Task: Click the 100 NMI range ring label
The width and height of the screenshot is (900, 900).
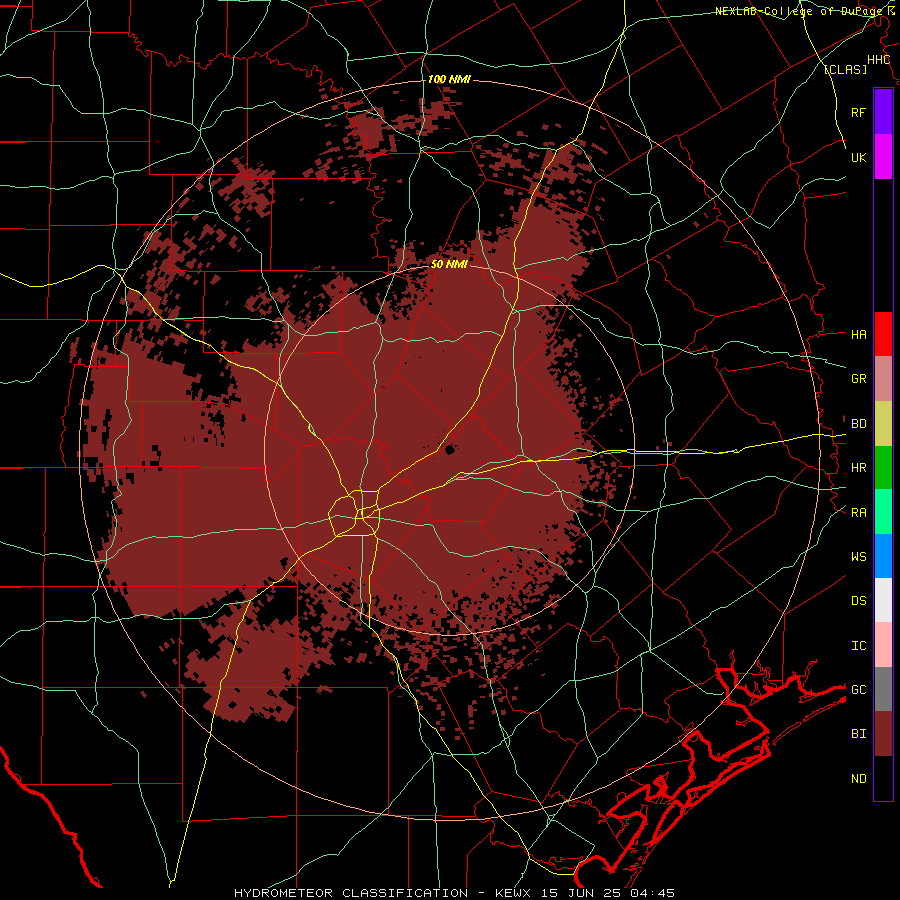Action: point(449,79)
